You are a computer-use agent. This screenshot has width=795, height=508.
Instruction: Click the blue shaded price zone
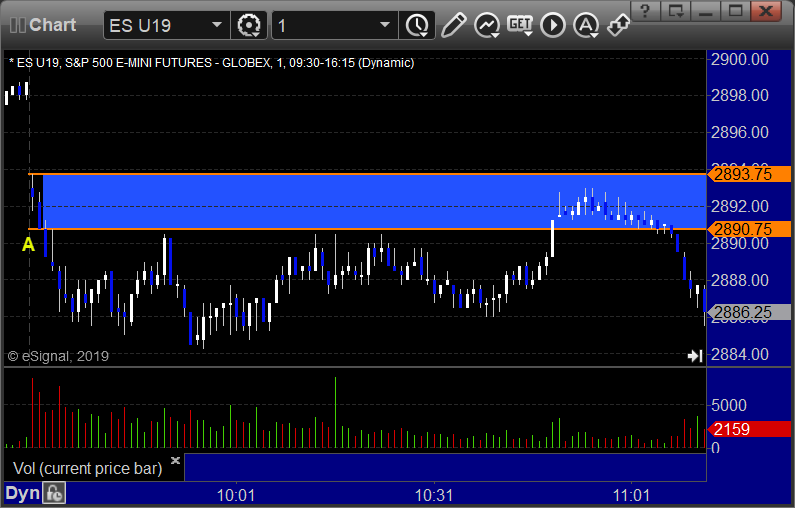[374, 201]
